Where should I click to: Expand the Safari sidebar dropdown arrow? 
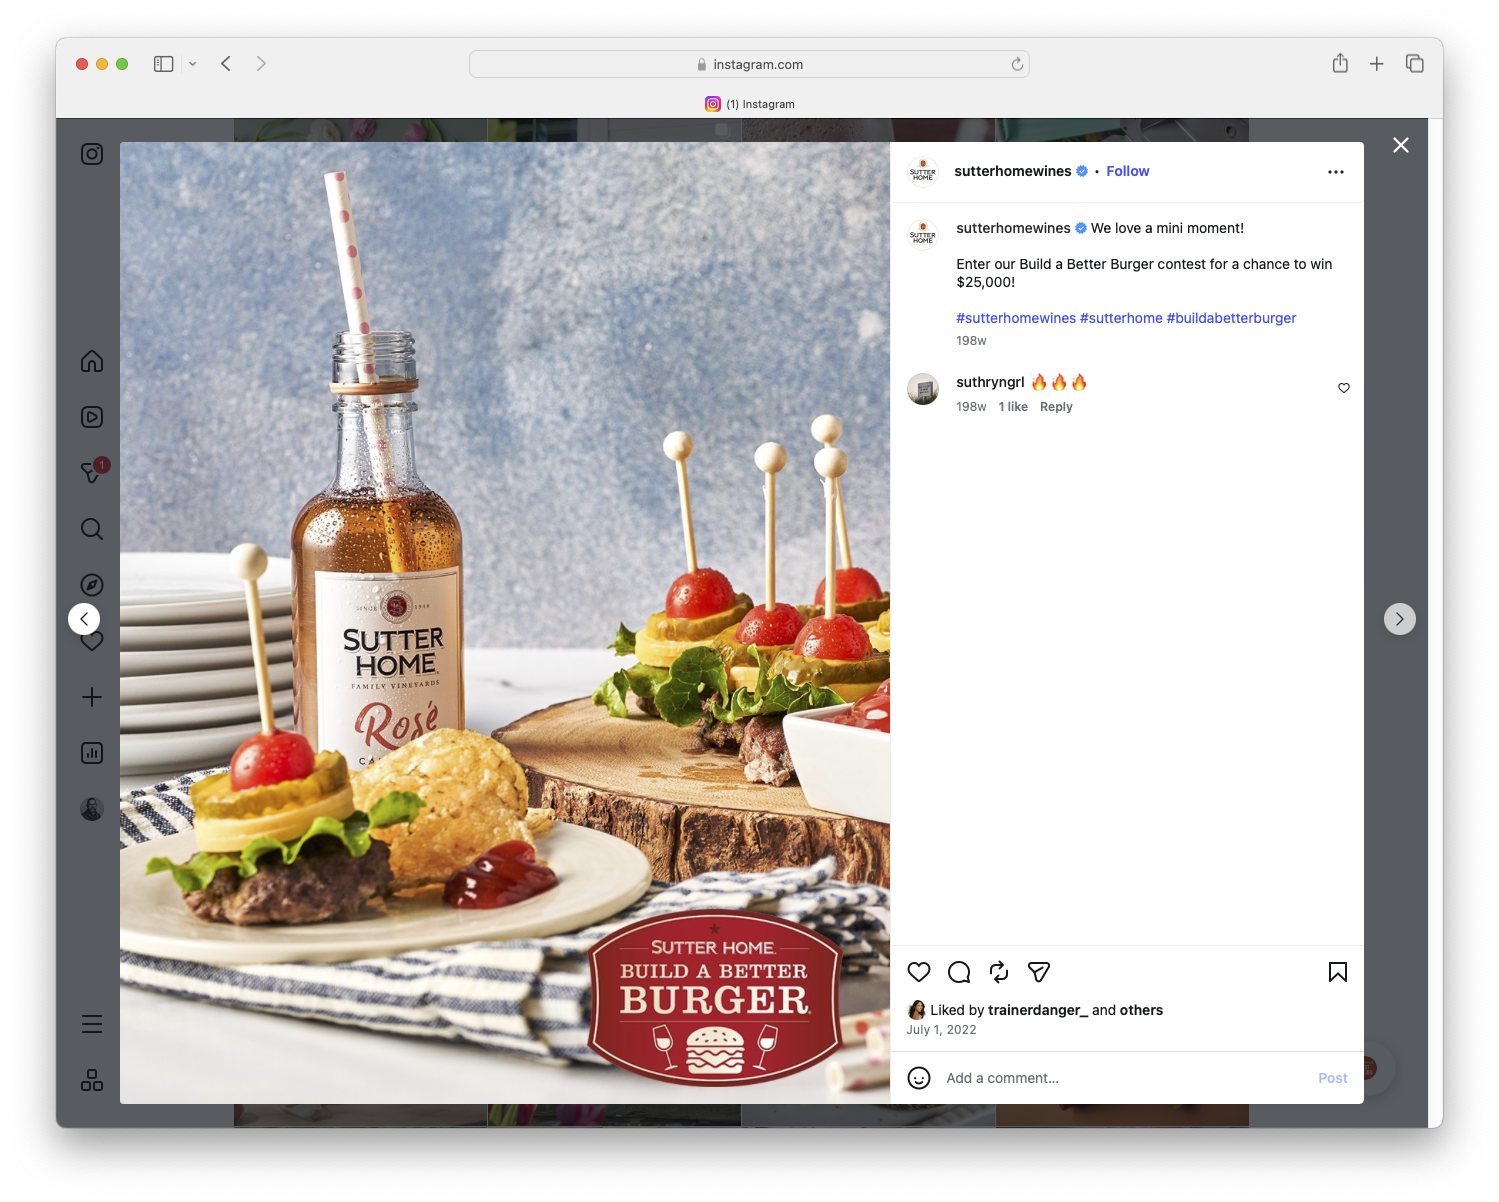tap(193, 64)
